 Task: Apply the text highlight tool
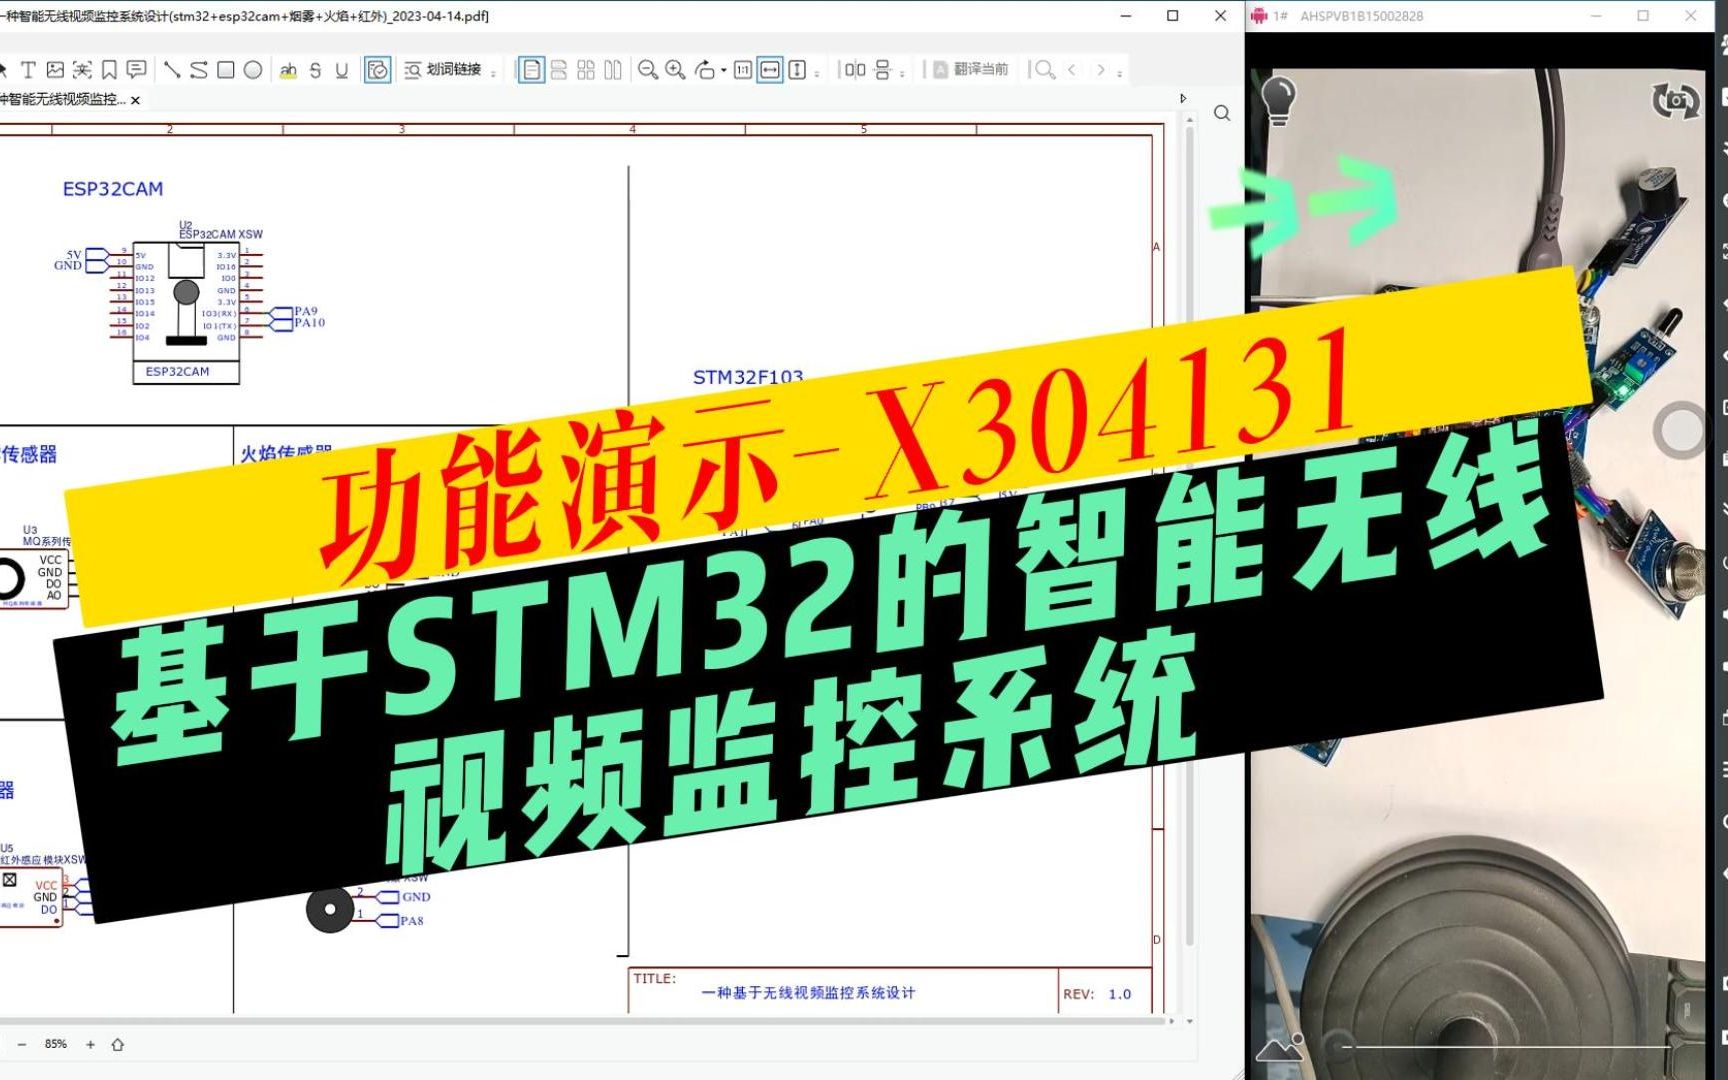point(288,70)
